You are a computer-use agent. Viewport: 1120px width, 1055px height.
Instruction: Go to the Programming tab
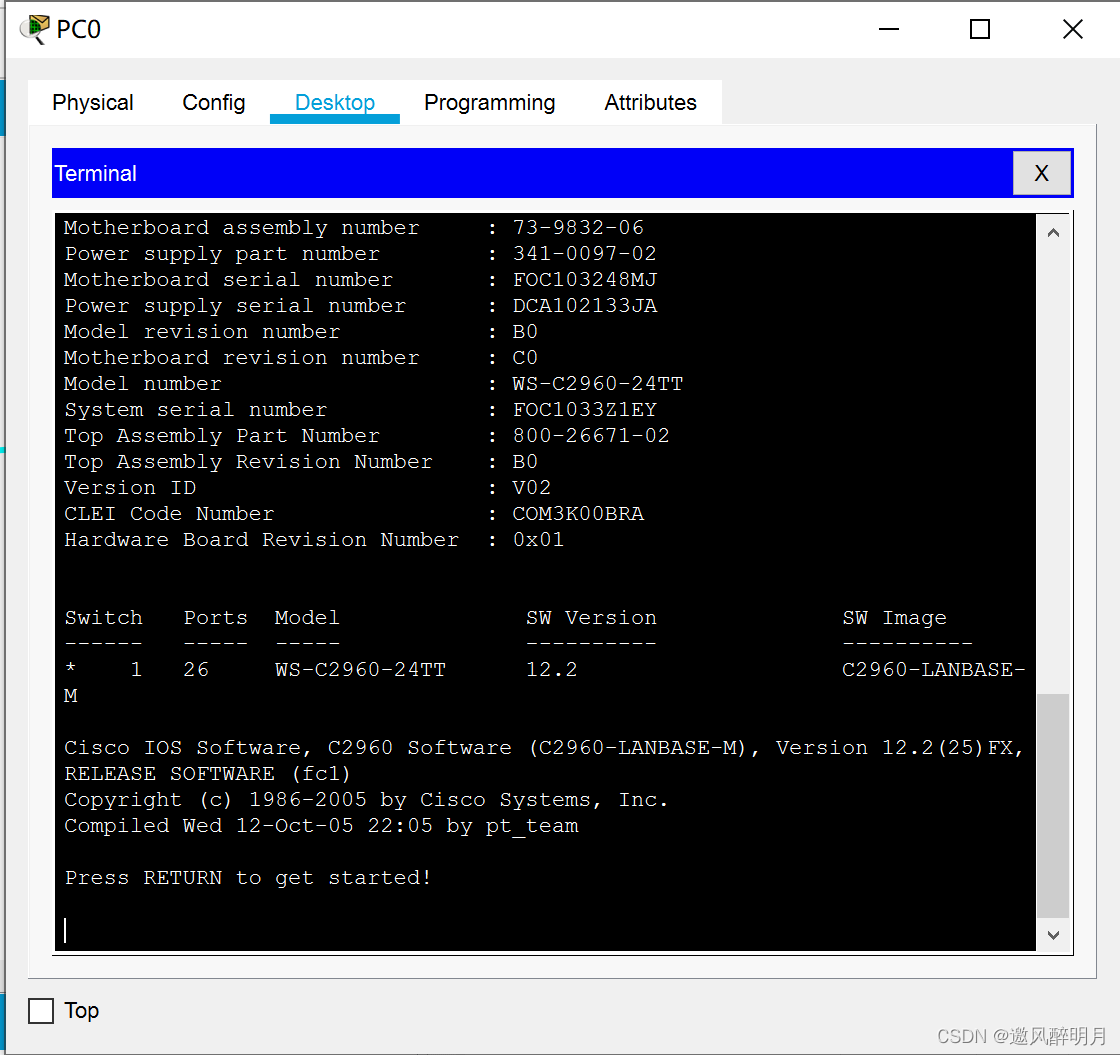click(489, 102)
